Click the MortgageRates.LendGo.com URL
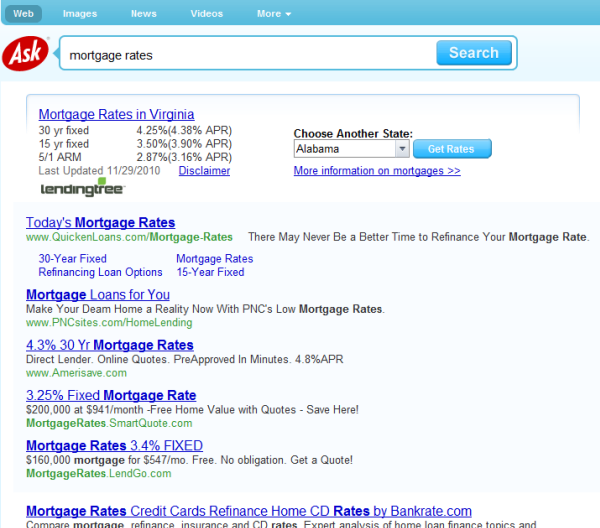The width and height of the screenshot is (600, 528). click(99, 473)
